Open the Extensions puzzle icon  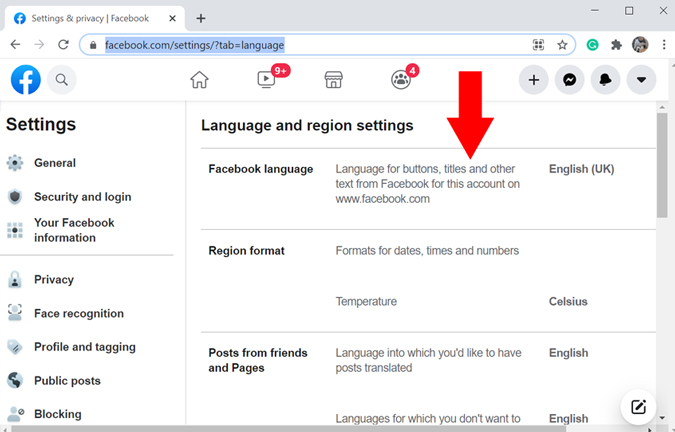click(x=616, y=45)
